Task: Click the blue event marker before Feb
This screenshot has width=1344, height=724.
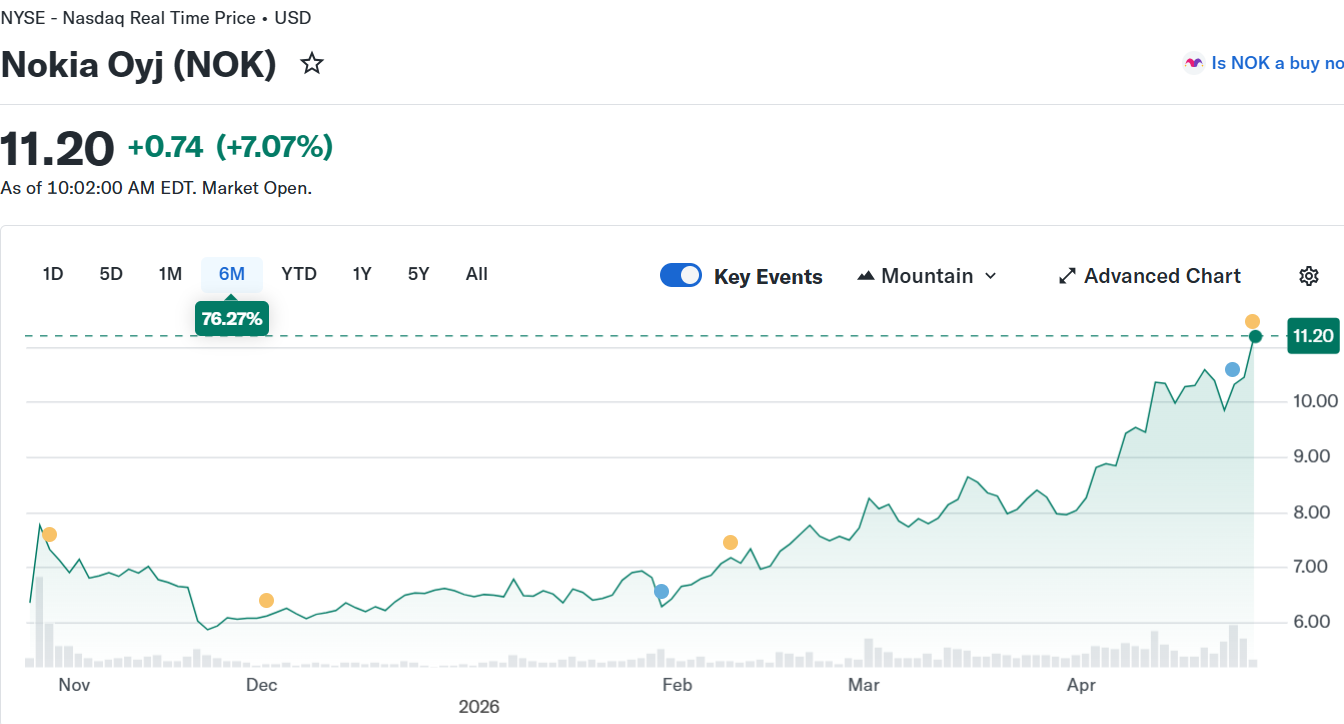Action: pyautogui.click(x=661, y=592)
